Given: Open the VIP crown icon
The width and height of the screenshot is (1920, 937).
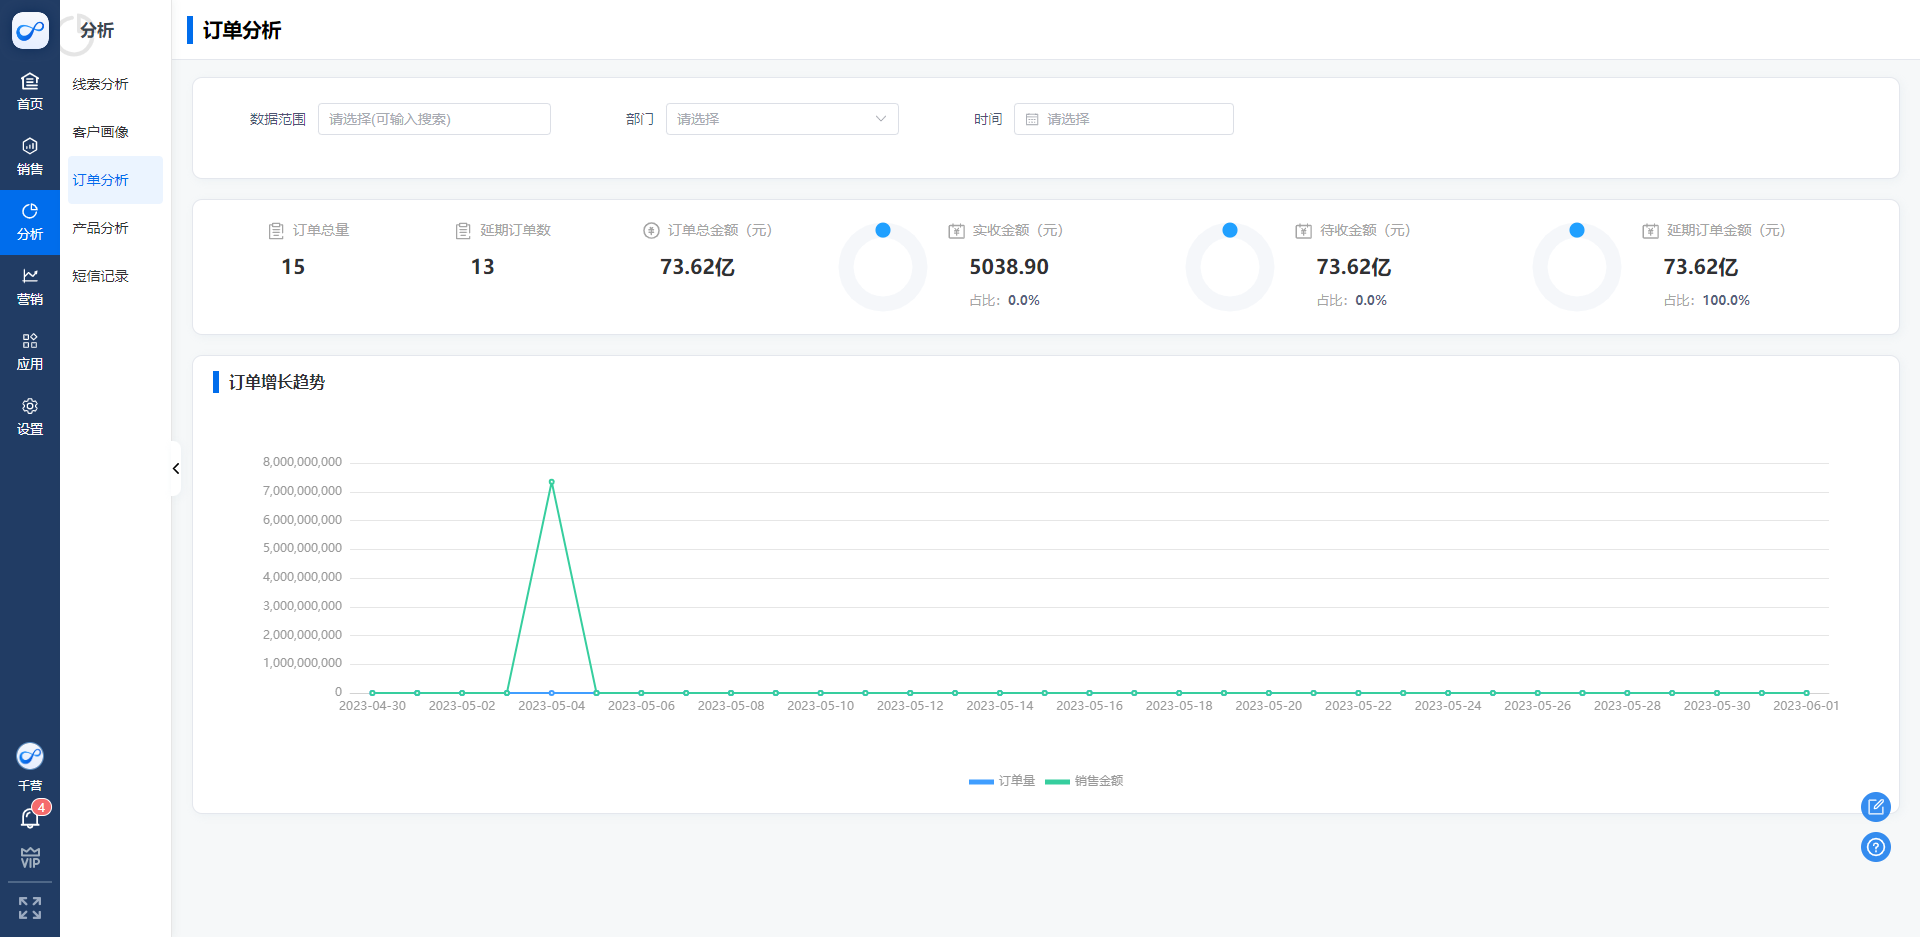Looking at the screenshot, I should 30,858.
